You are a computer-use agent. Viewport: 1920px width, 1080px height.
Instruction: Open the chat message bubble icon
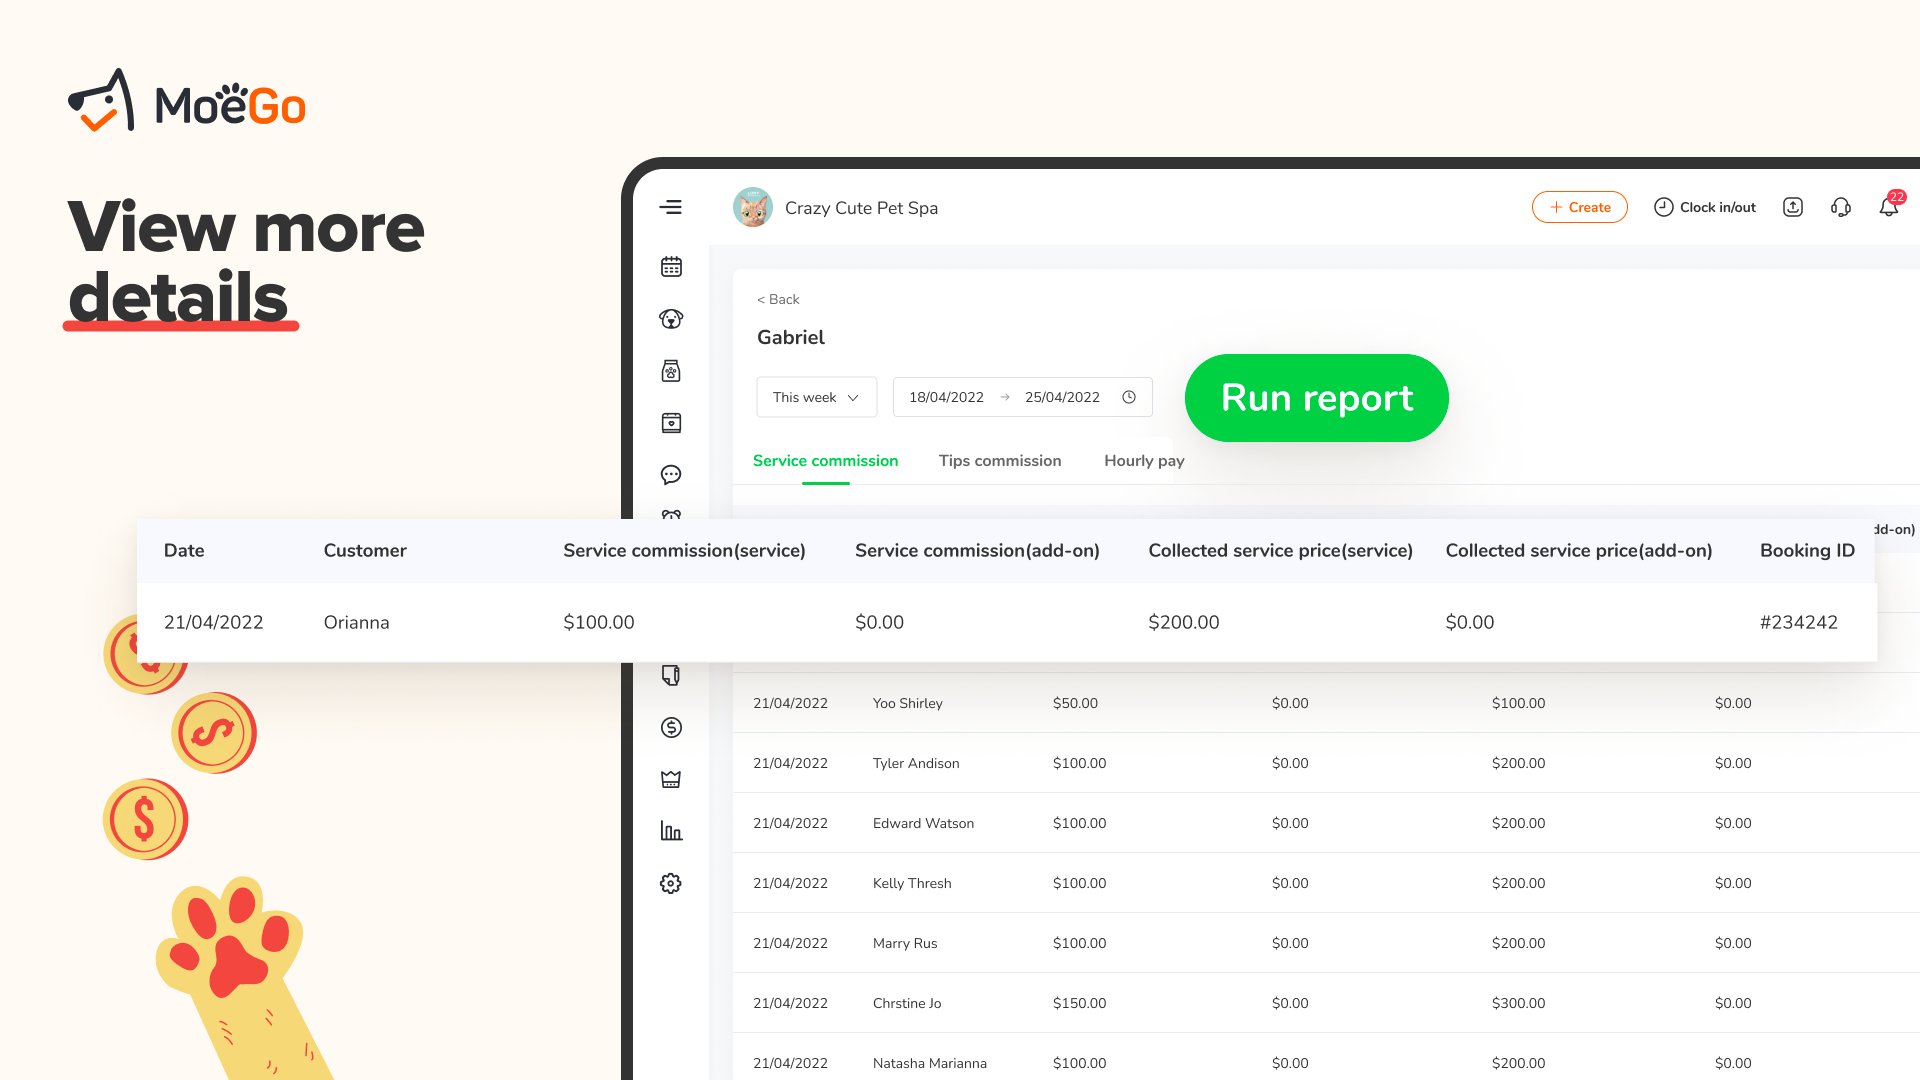(x=671, y=475)
